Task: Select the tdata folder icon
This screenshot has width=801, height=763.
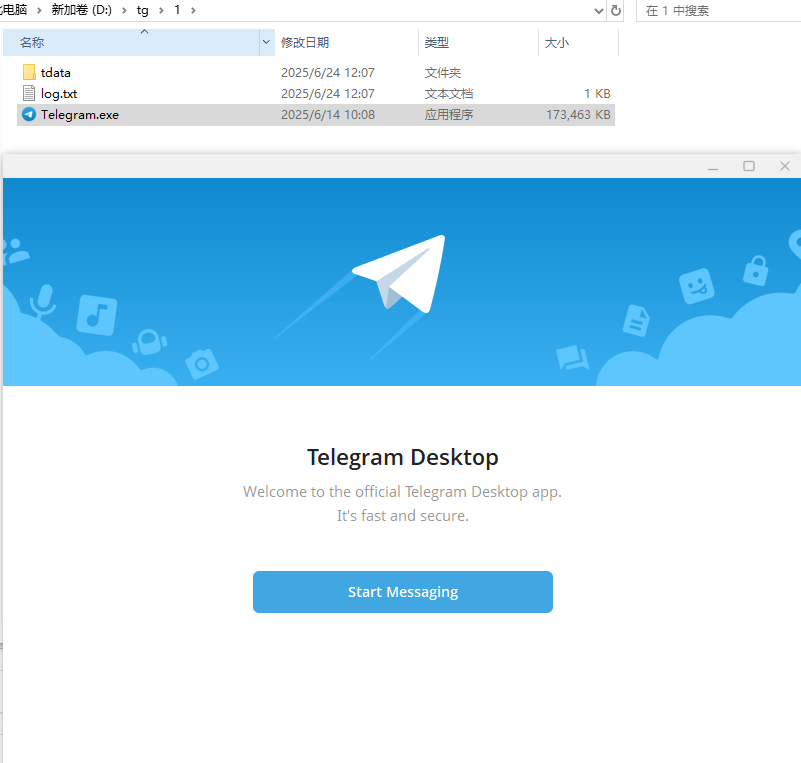Action: click(29, 72)
